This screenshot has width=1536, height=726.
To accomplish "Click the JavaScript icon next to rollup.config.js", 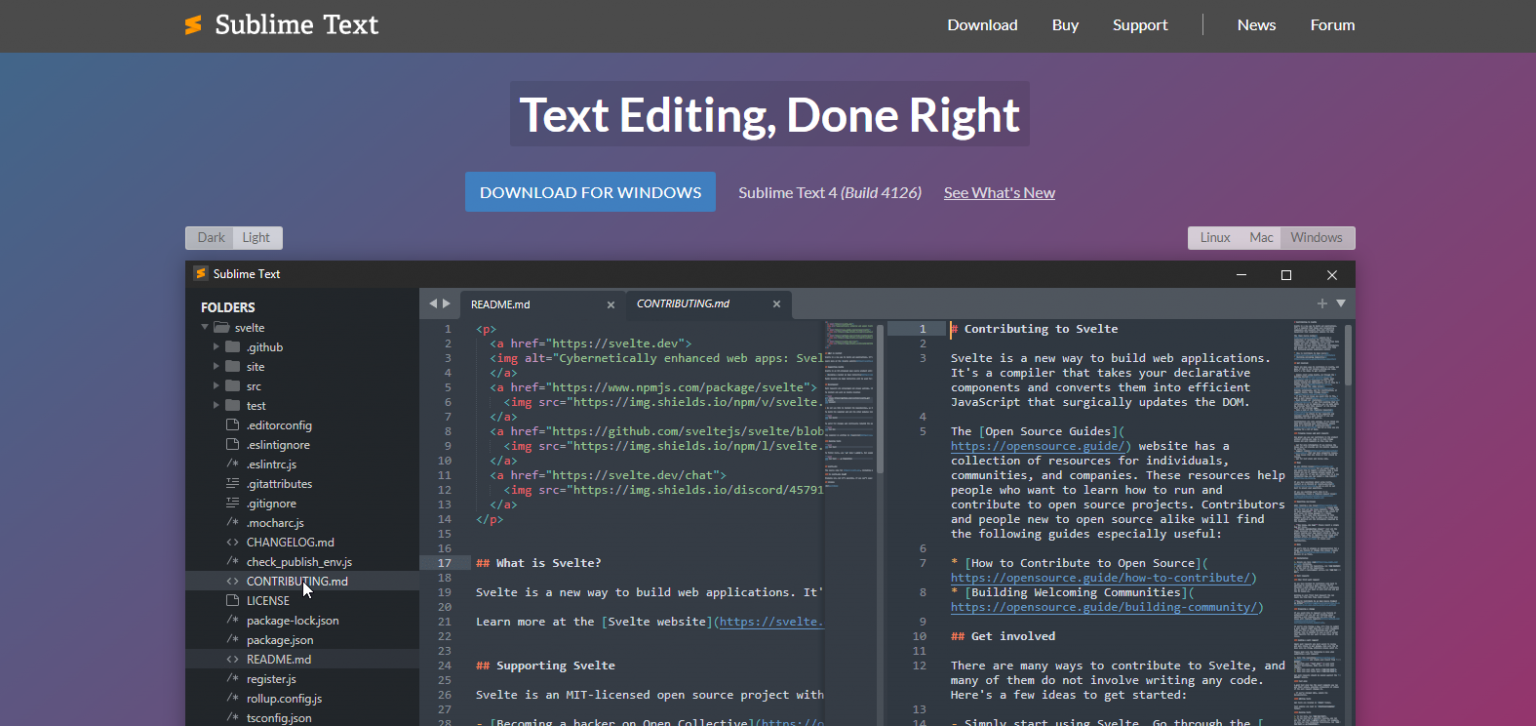I will (232, 698).
